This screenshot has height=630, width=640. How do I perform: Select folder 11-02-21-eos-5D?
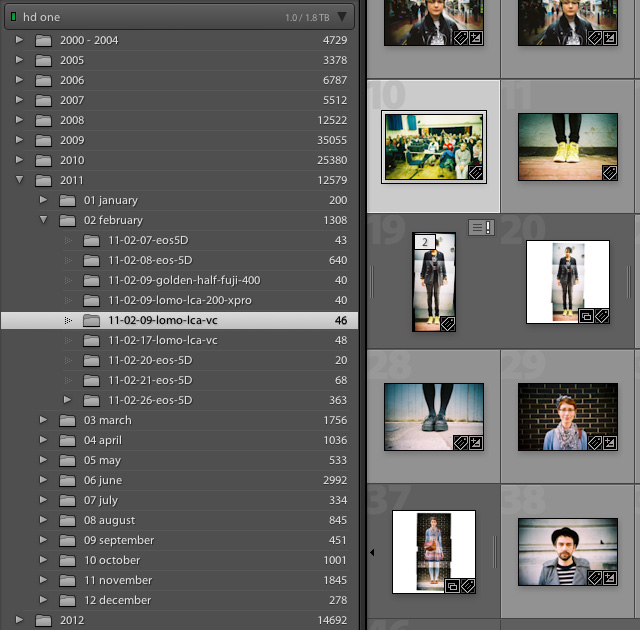tap(180, 380)
